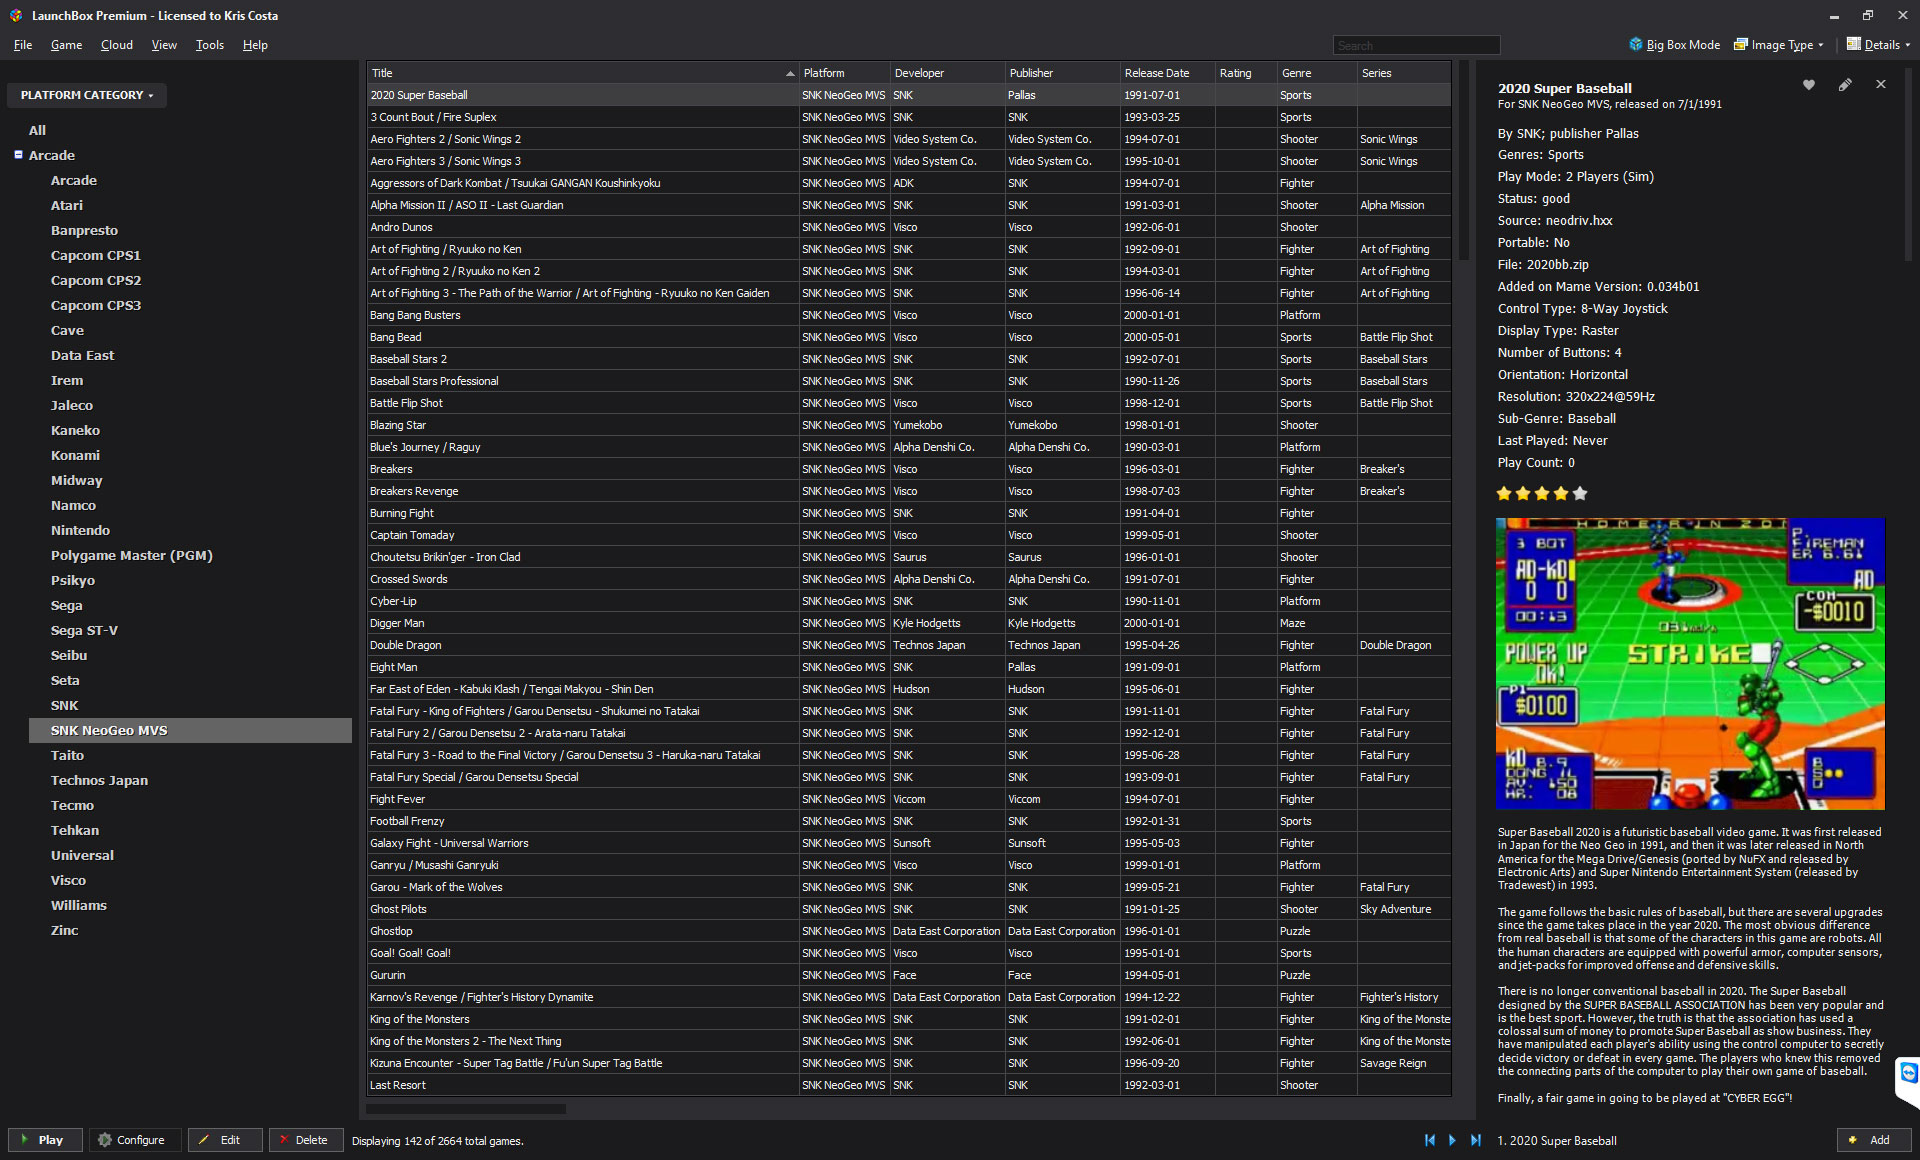Image resolution: width=1920 pixels, height=1160 pixels.
Task: Collapse the Arcade category tree node
Action: point(18,155)
